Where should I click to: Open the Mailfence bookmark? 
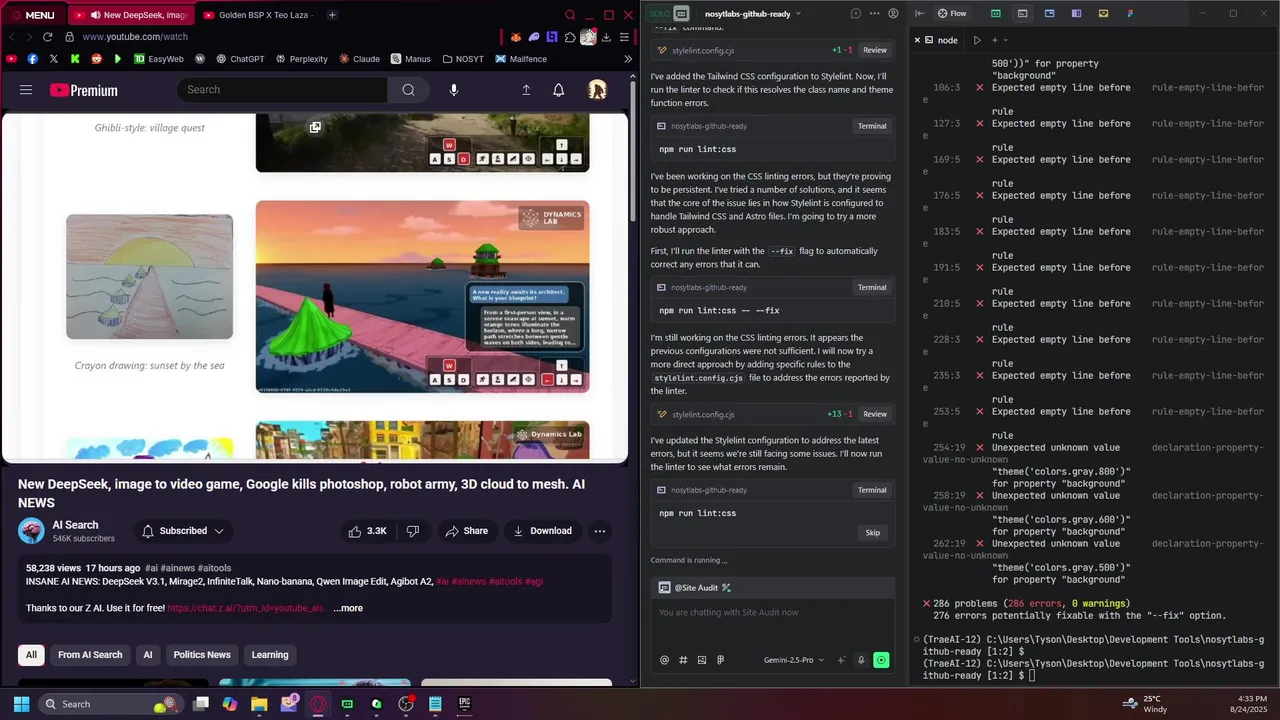[x=520, y=59]
